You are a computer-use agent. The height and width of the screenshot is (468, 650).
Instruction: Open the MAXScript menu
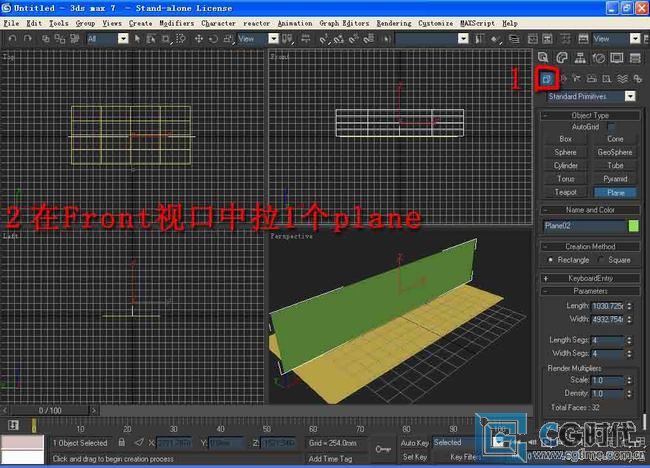477,23
